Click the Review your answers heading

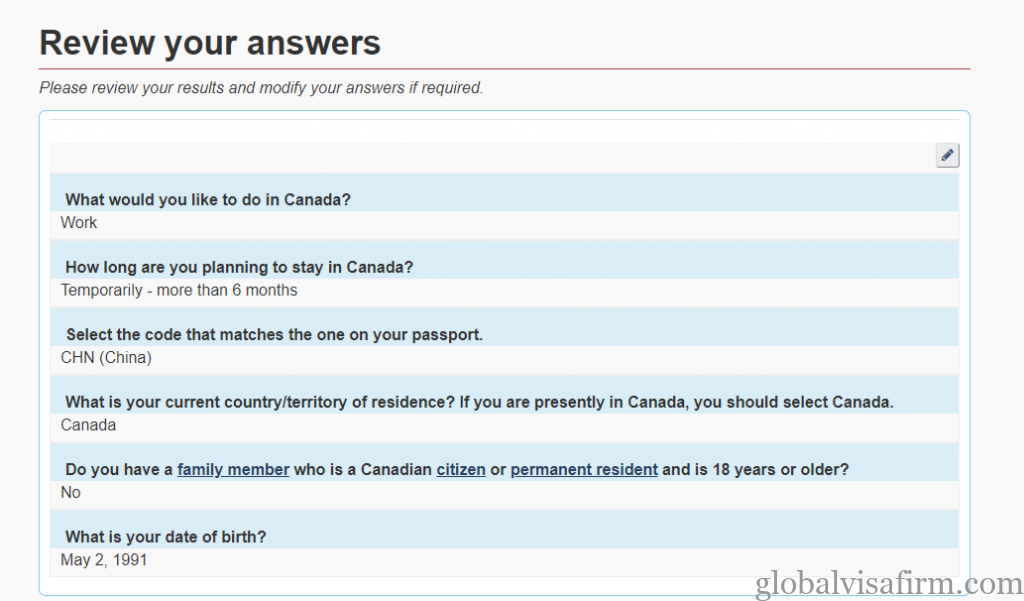210,43
